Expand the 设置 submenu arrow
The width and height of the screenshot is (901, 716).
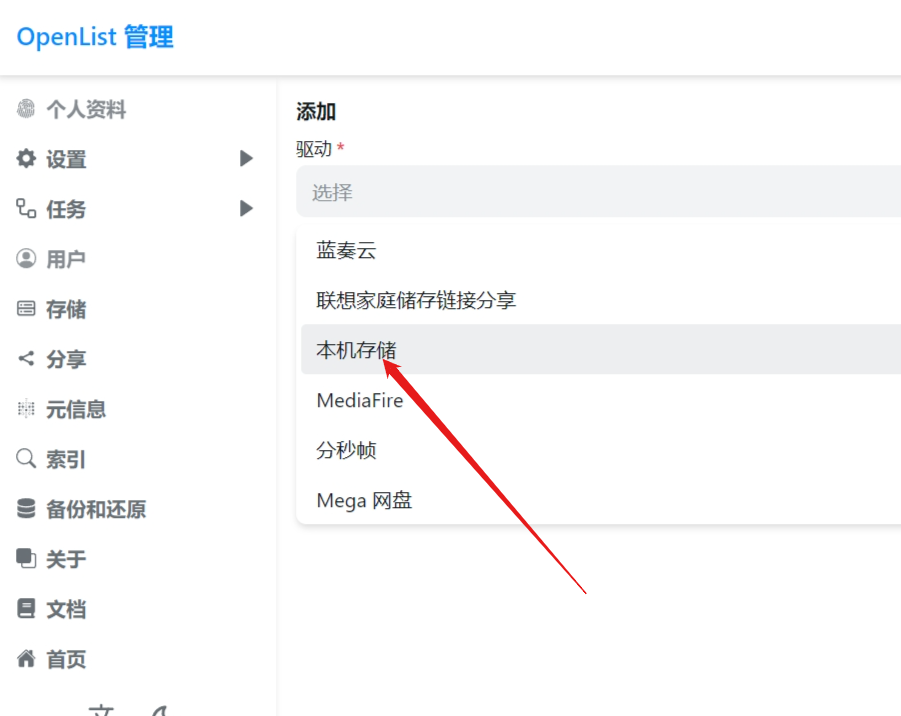(x=246, y=159)
